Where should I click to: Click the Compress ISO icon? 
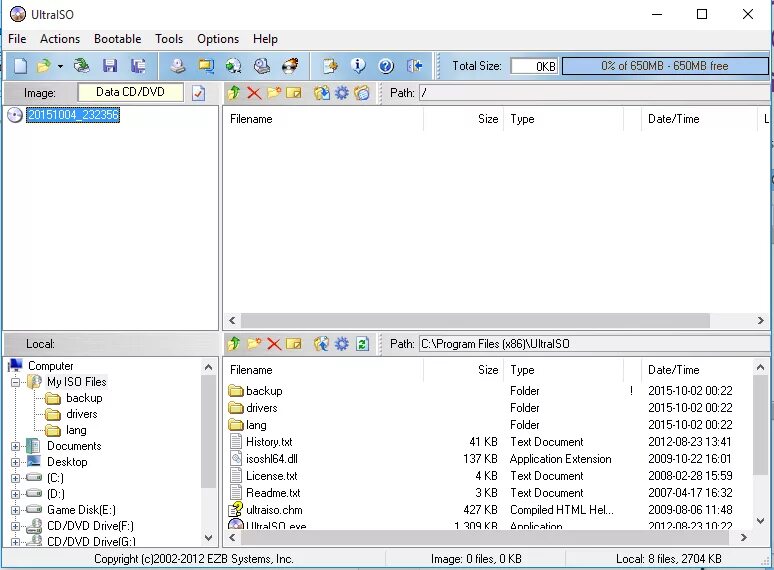pyautogui.click(x=206, y=66)
